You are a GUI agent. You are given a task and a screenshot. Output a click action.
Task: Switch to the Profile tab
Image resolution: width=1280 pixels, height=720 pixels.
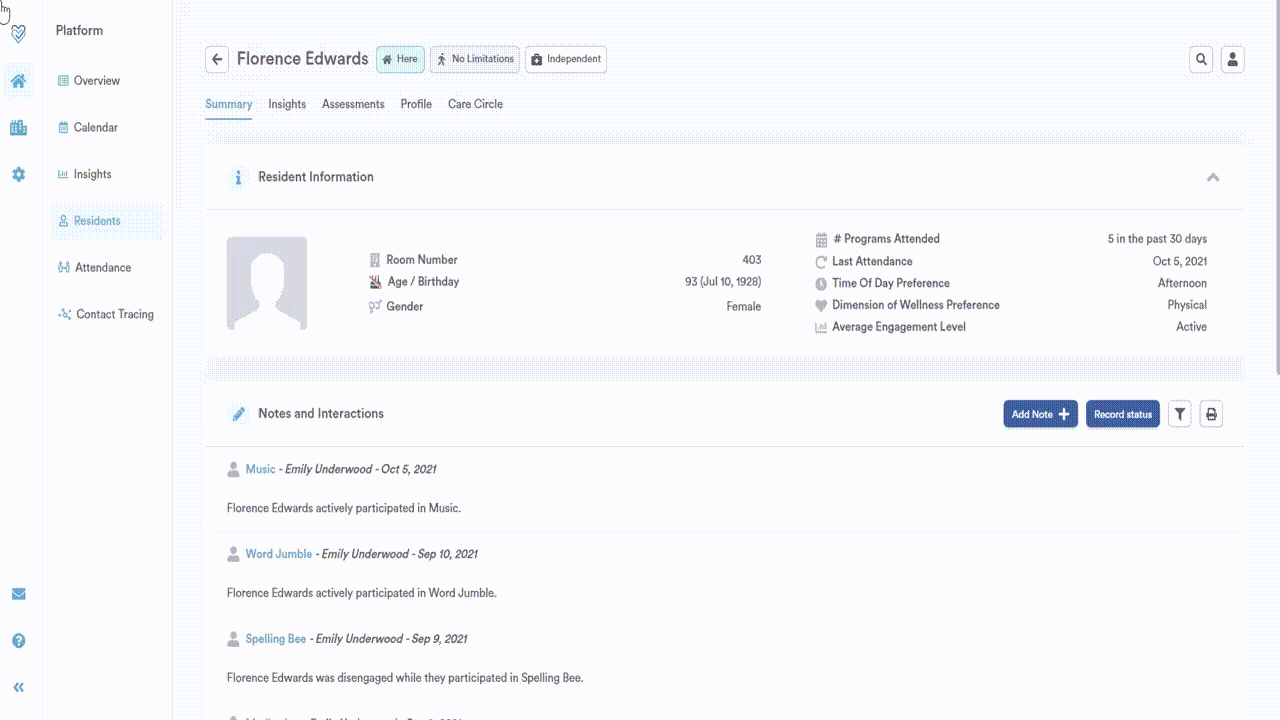pos(416,104)
